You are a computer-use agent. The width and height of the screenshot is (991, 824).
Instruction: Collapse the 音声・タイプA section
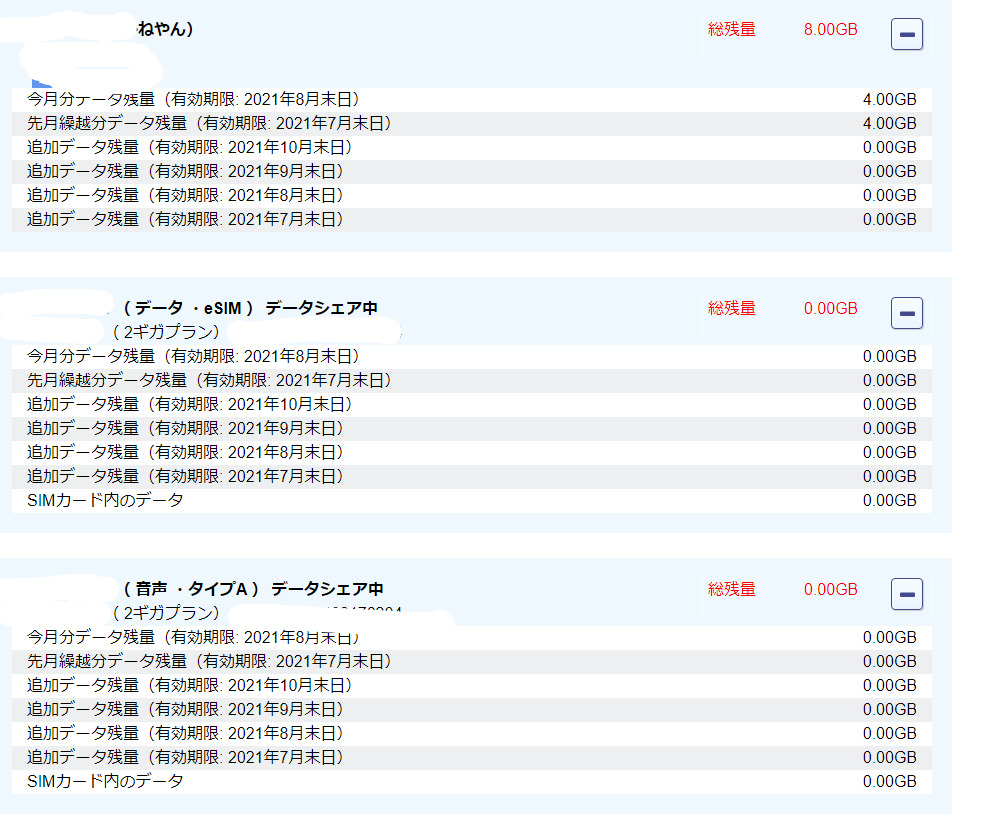[x=906, y=595]
